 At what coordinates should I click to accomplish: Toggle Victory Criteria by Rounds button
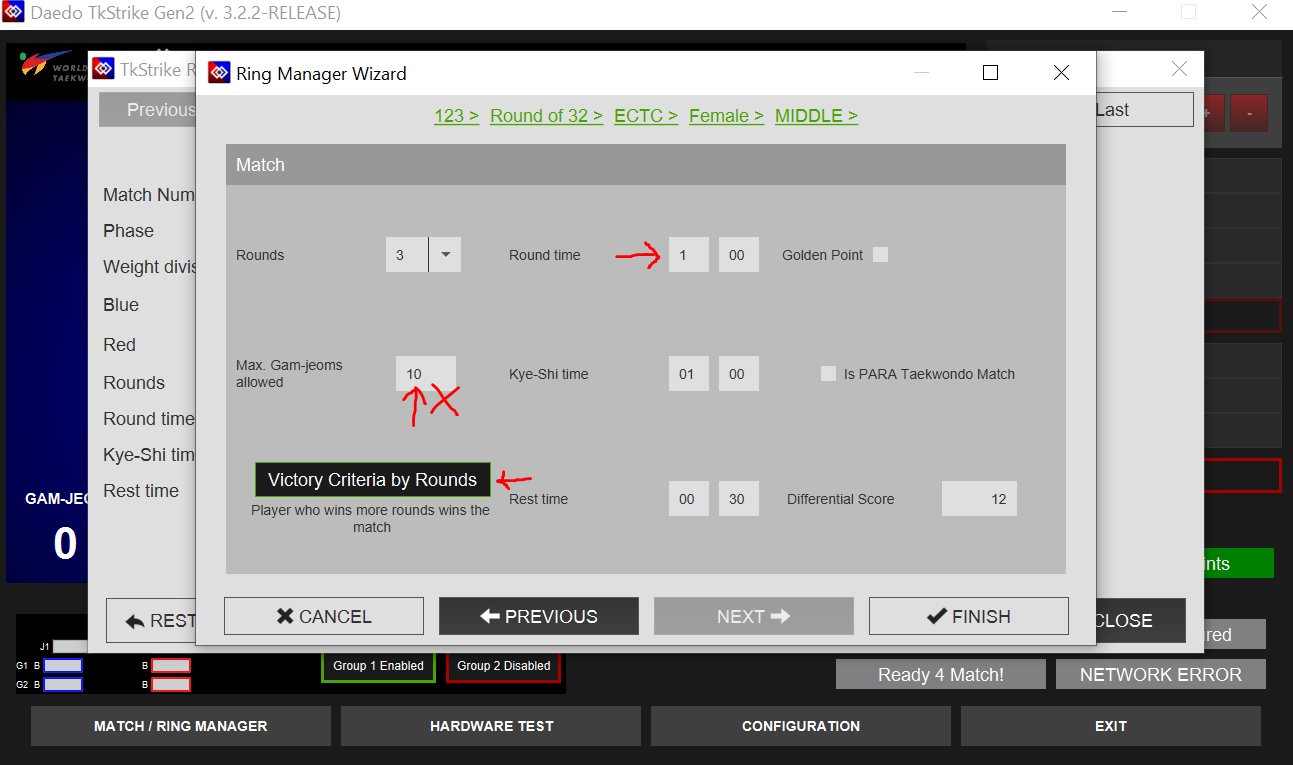click(372, 480)
